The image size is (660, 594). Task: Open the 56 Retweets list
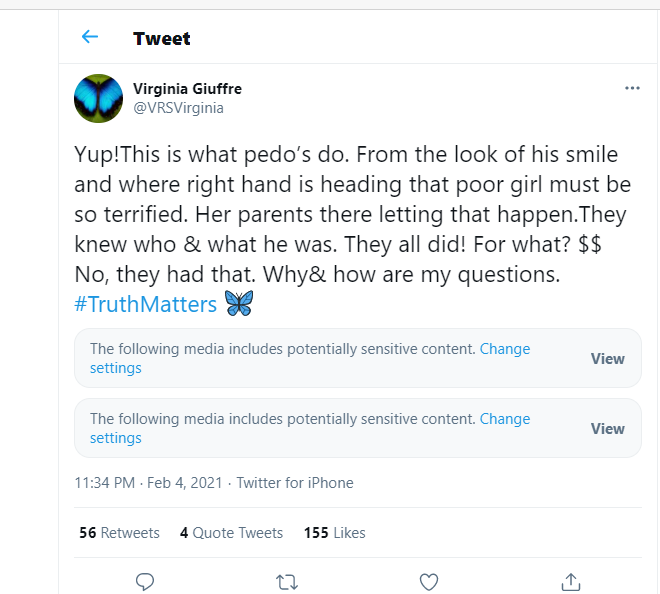click(x=120, y=533)
